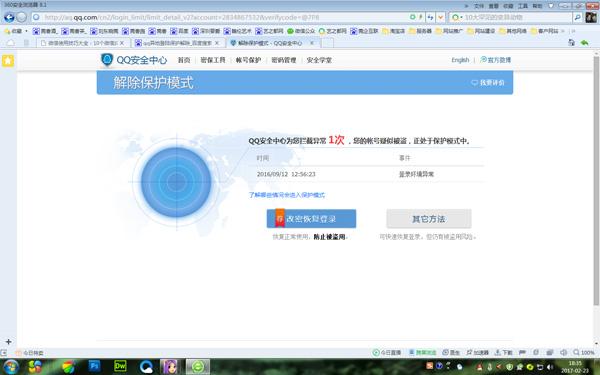The width and height of the screenshot is (600, 375).
Task: Open the 淘宝店 bookmark folder
Action: (394, 31)
